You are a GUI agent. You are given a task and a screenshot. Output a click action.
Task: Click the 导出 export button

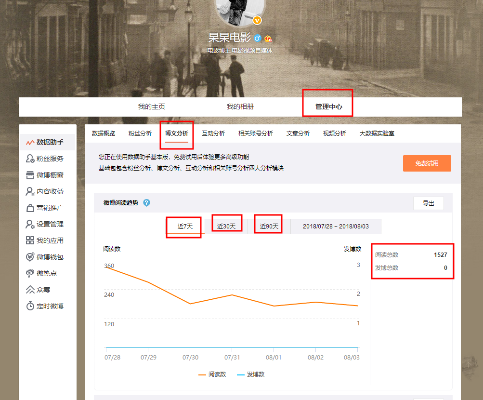coord(428,203)
